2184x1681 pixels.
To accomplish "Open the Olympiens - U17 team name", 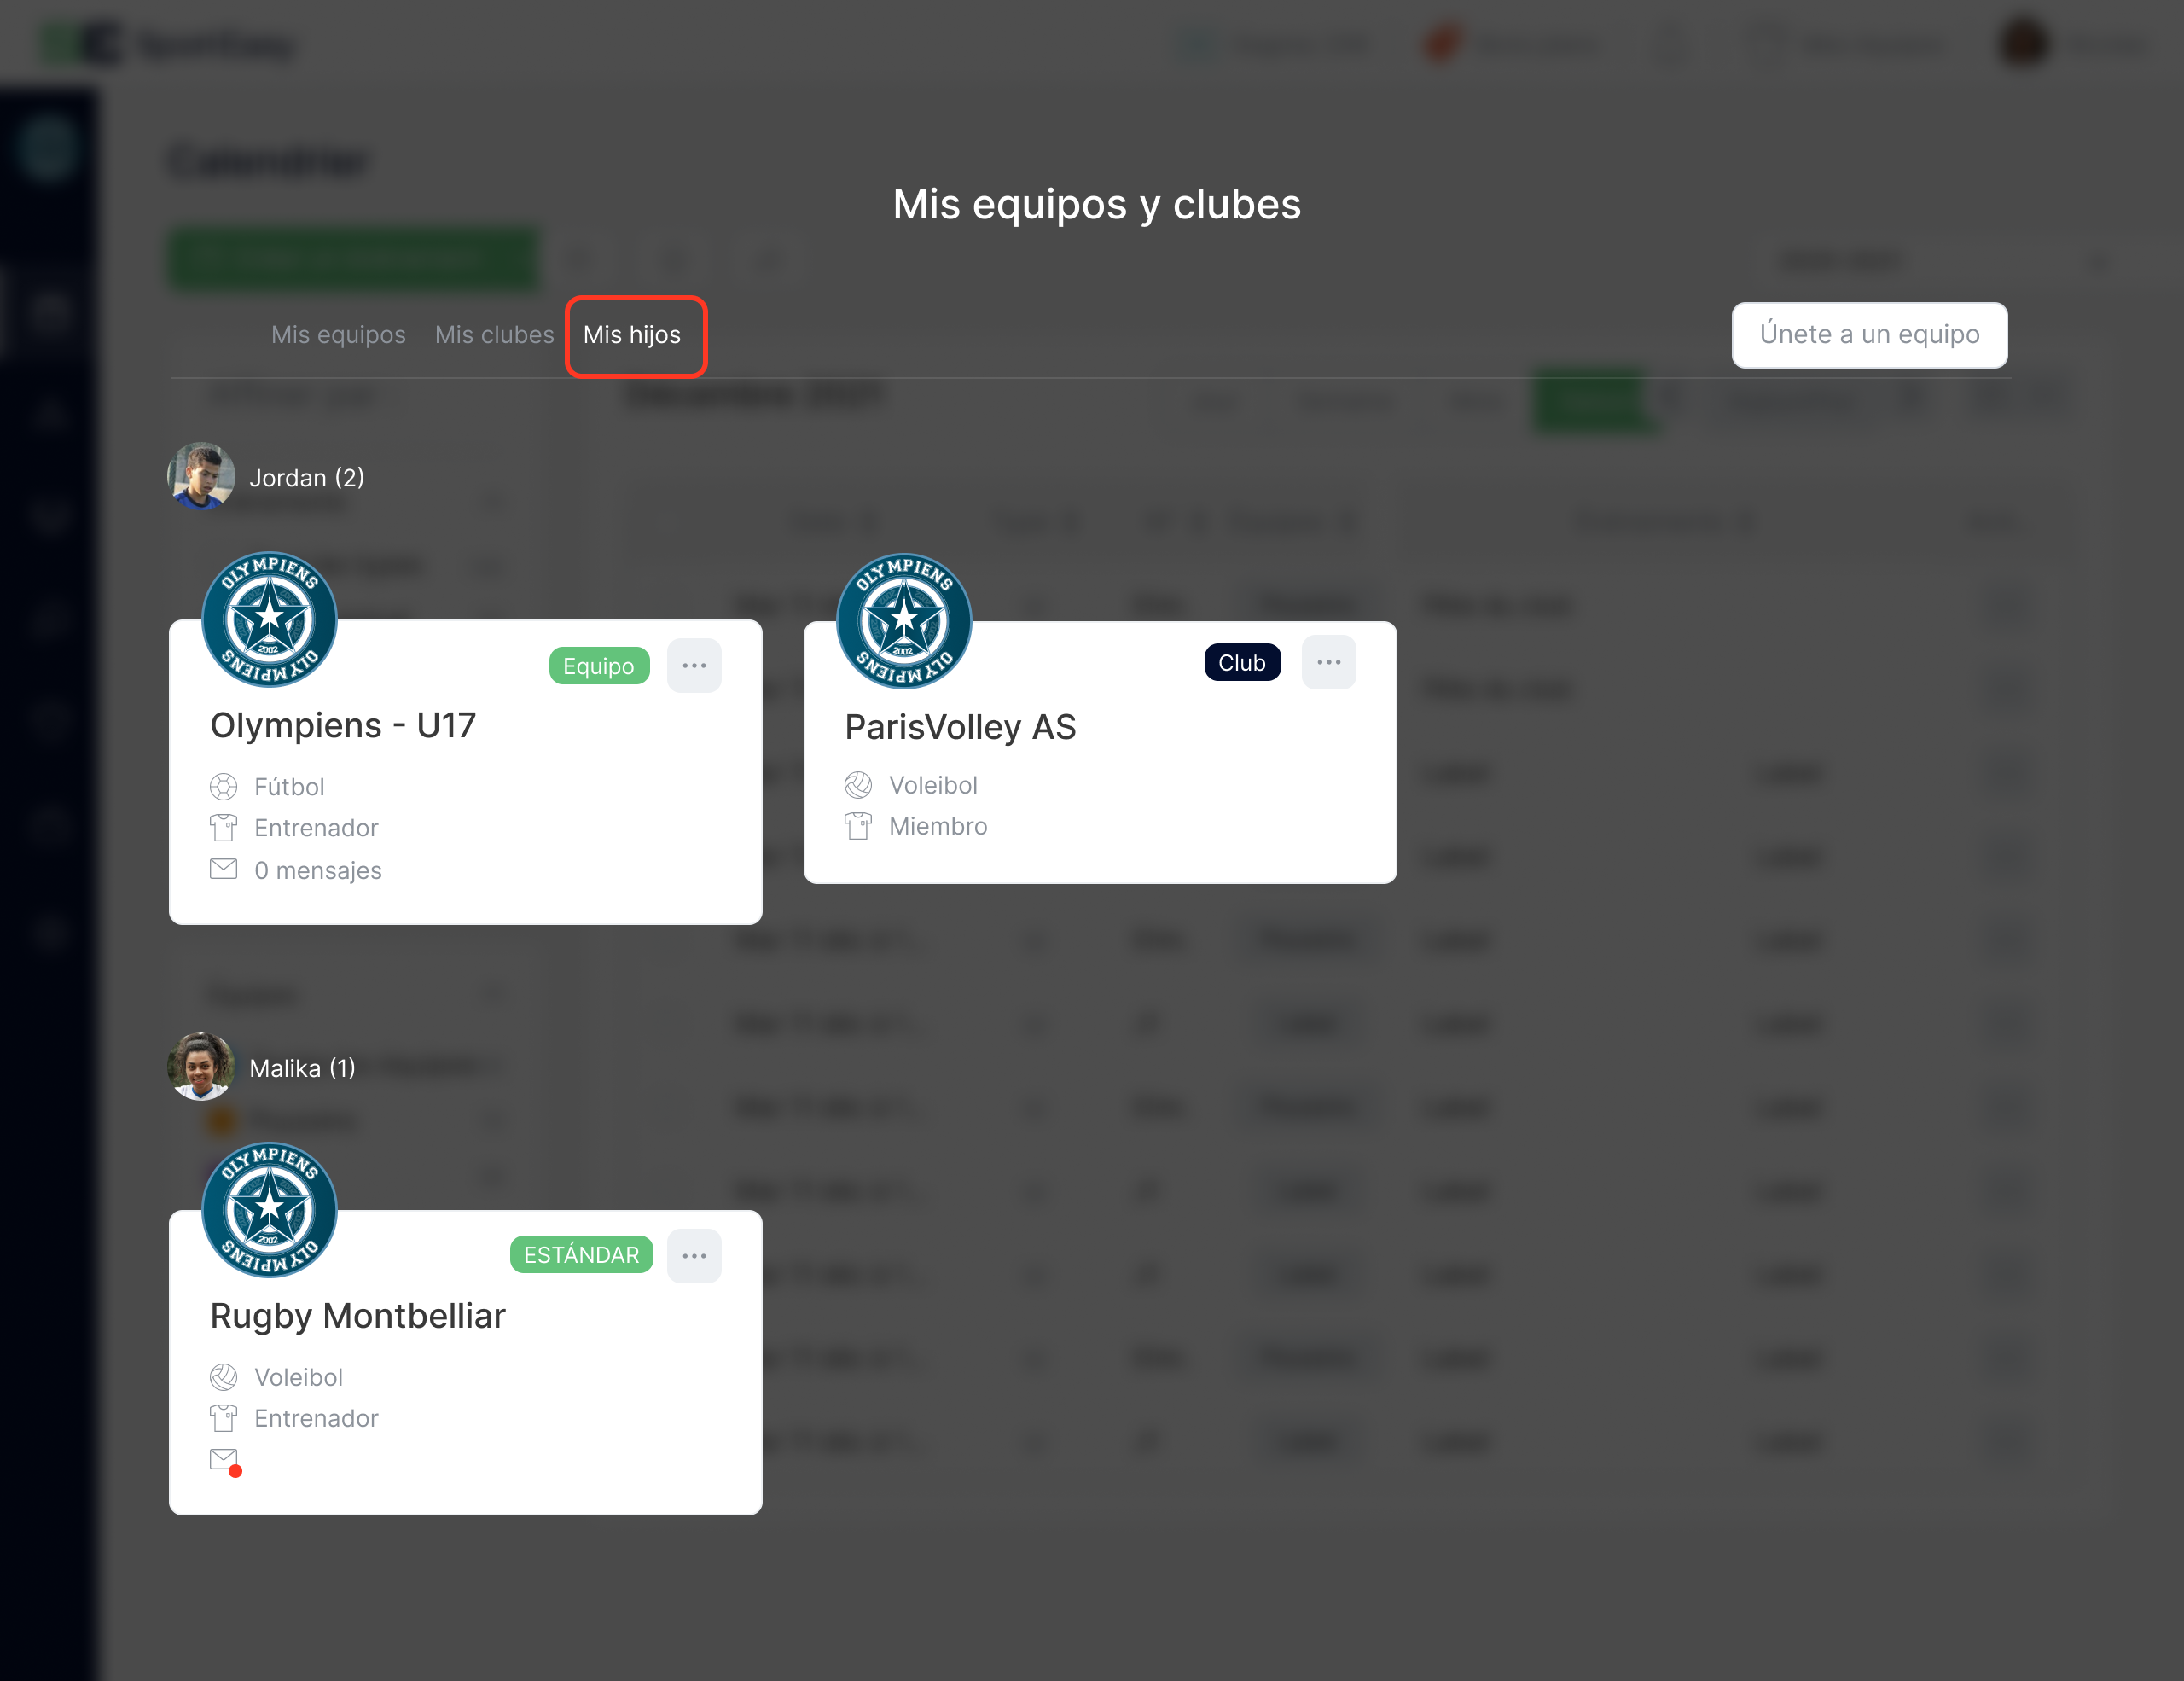I will pyautogui.click(x=343, y=725).
